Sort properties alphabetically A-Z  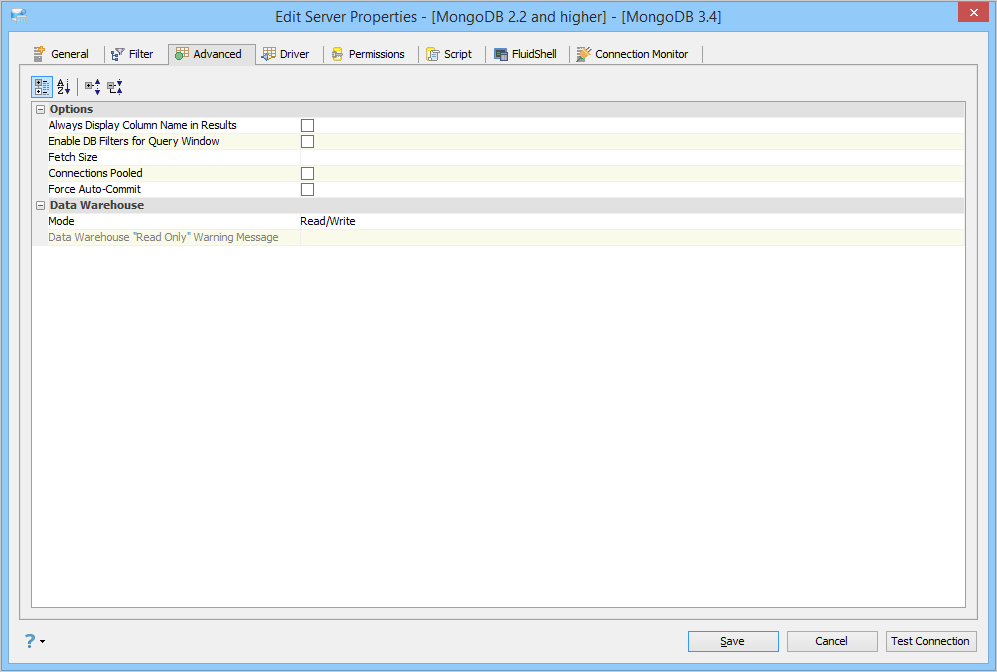(x=64, y=86)
